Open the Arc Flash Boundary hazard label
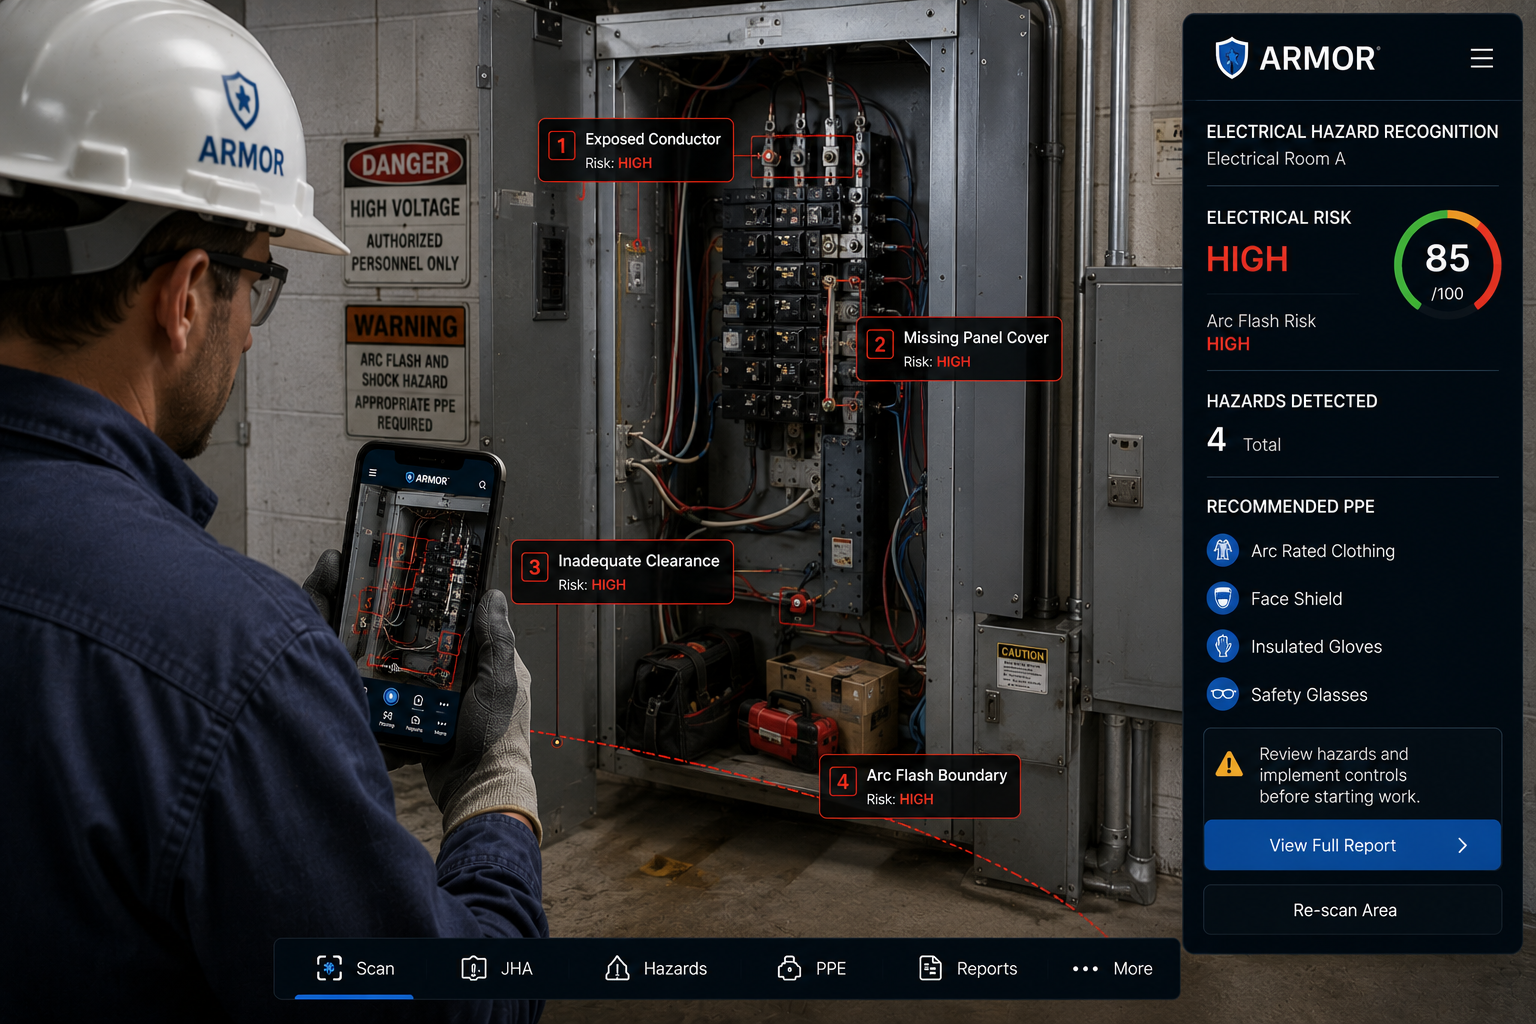This screenshot has height=1024, width=1536. pyautogui.click(x=920, y=786)
